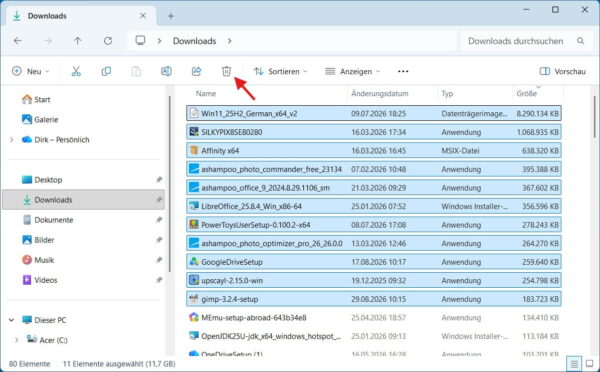Click the 29.08.2026 10:15 date cell
This screenshot has height=372, width=600.
(x=378, y=299)
